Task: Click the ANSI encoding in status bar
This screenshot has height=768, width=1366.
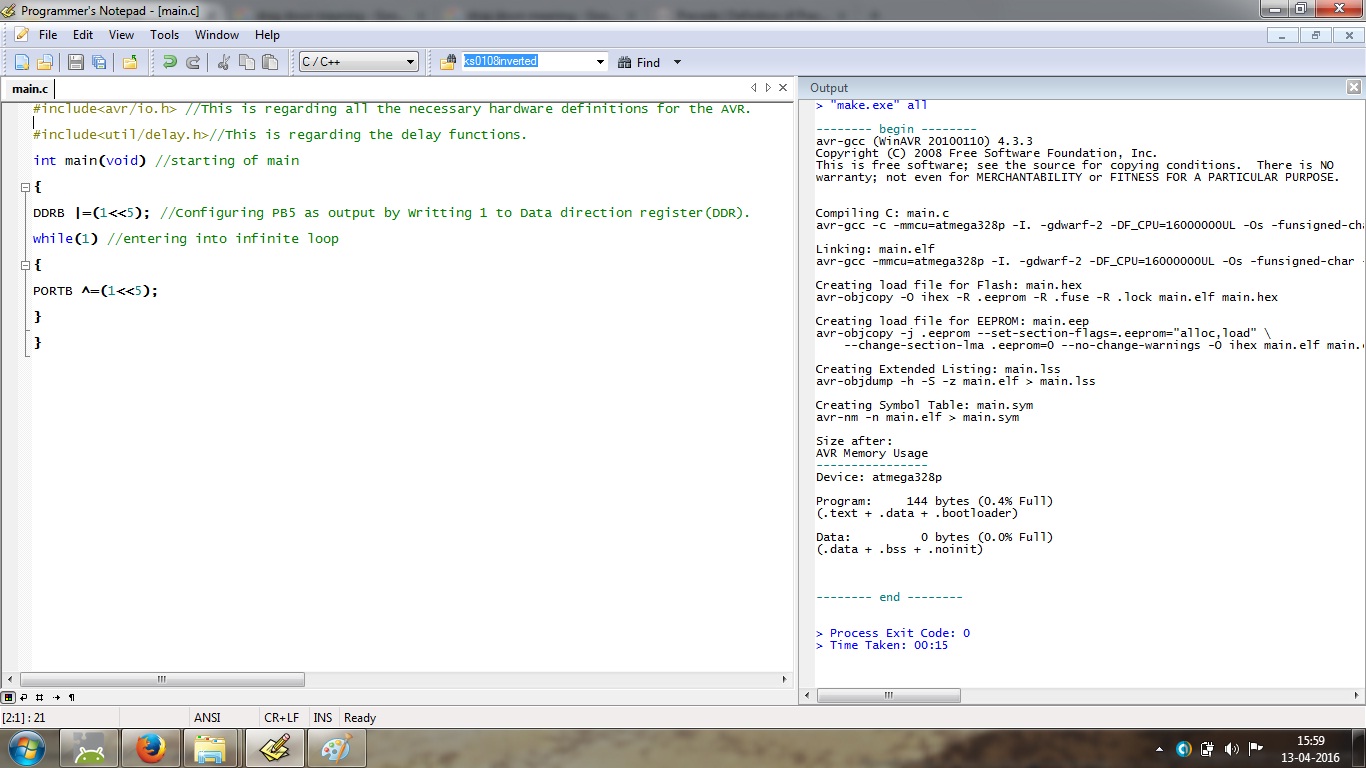Action: coord(207,718)
